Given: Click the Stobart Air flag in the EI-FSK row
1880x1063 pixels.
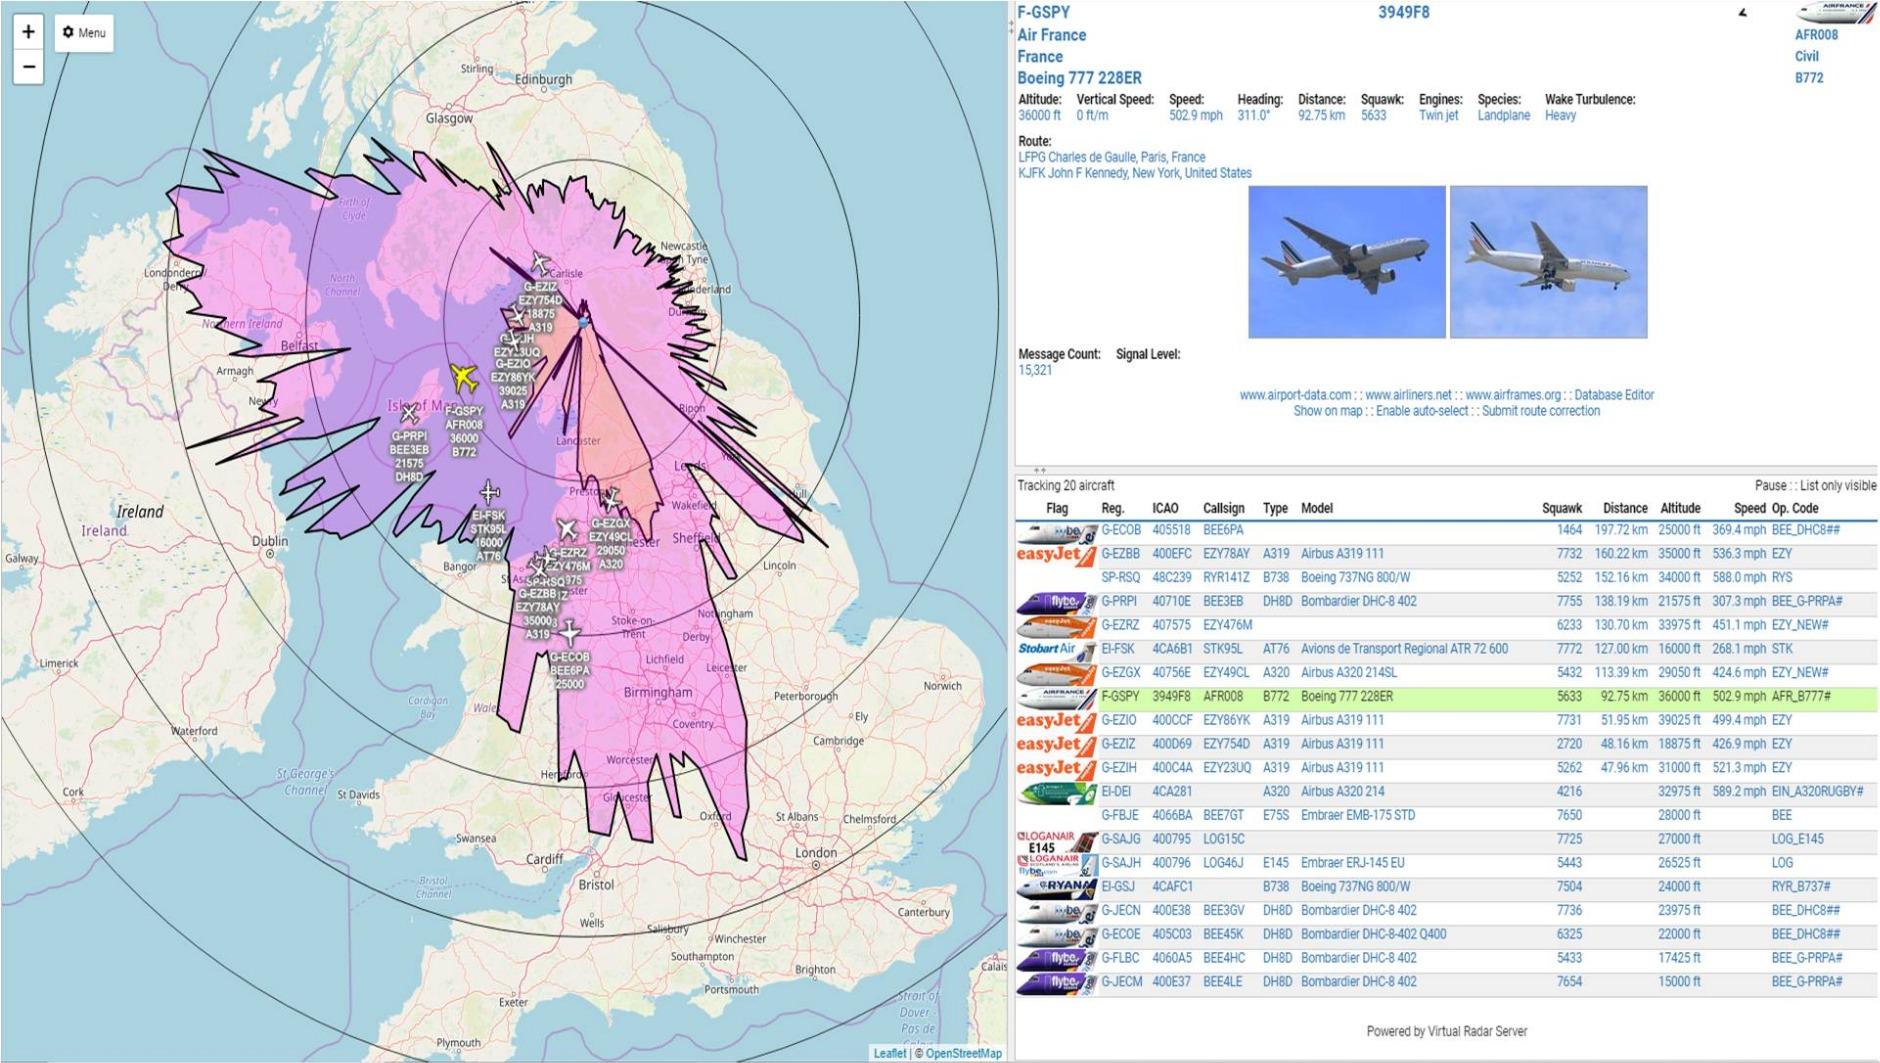Looking at the screenshot, I should [1056, 650].
